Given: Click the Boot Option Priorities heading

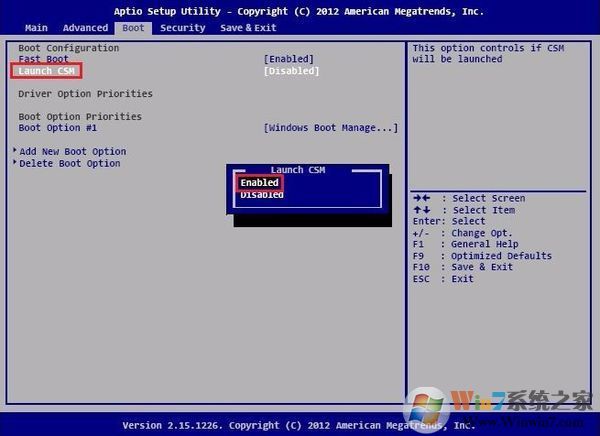Looking at the screenshot, I should [80, 117].
